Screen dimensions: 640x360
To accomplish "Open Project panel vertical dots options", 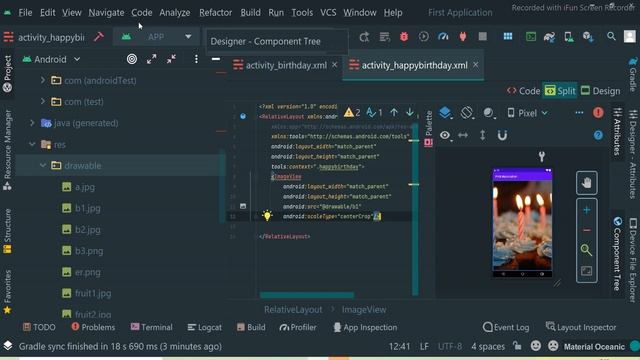I will [196, 59].
